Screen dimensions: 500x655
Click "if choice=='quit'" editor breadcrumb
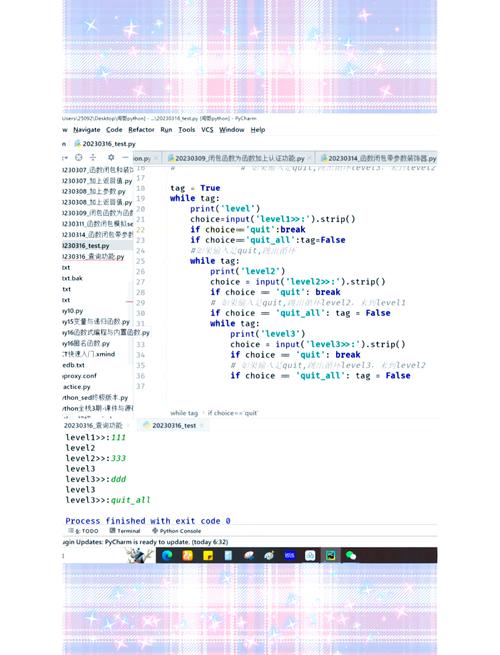pos(233,413)
